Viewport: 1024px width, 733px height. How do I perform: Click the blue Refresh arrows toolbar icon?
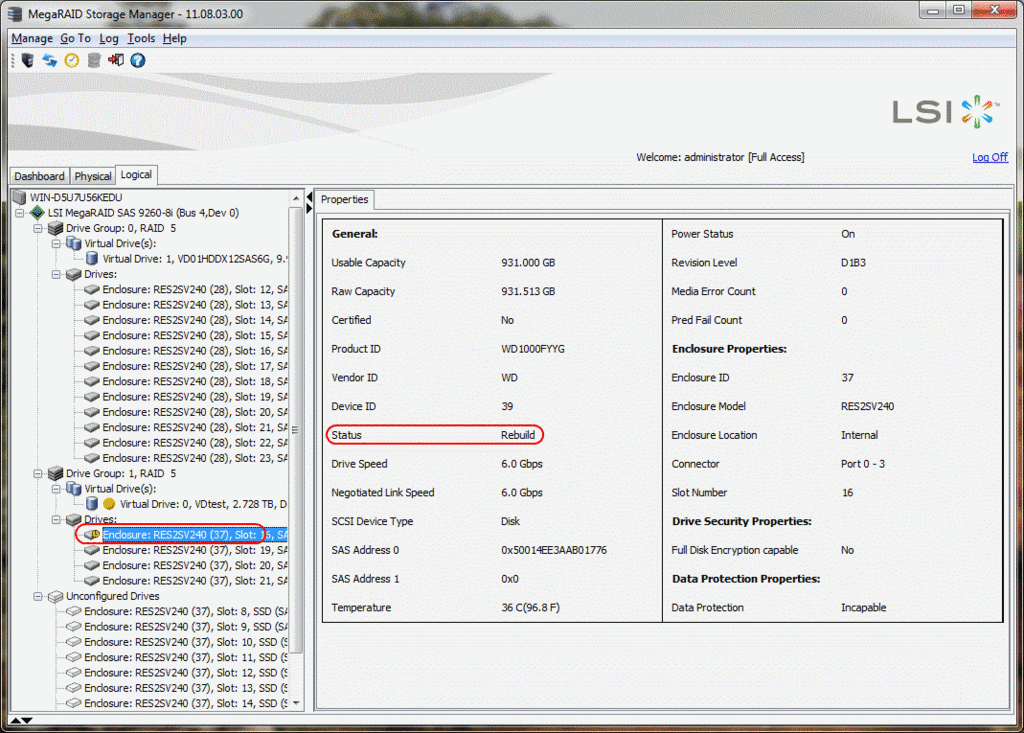pyautogui.click(x=50, y=61)
